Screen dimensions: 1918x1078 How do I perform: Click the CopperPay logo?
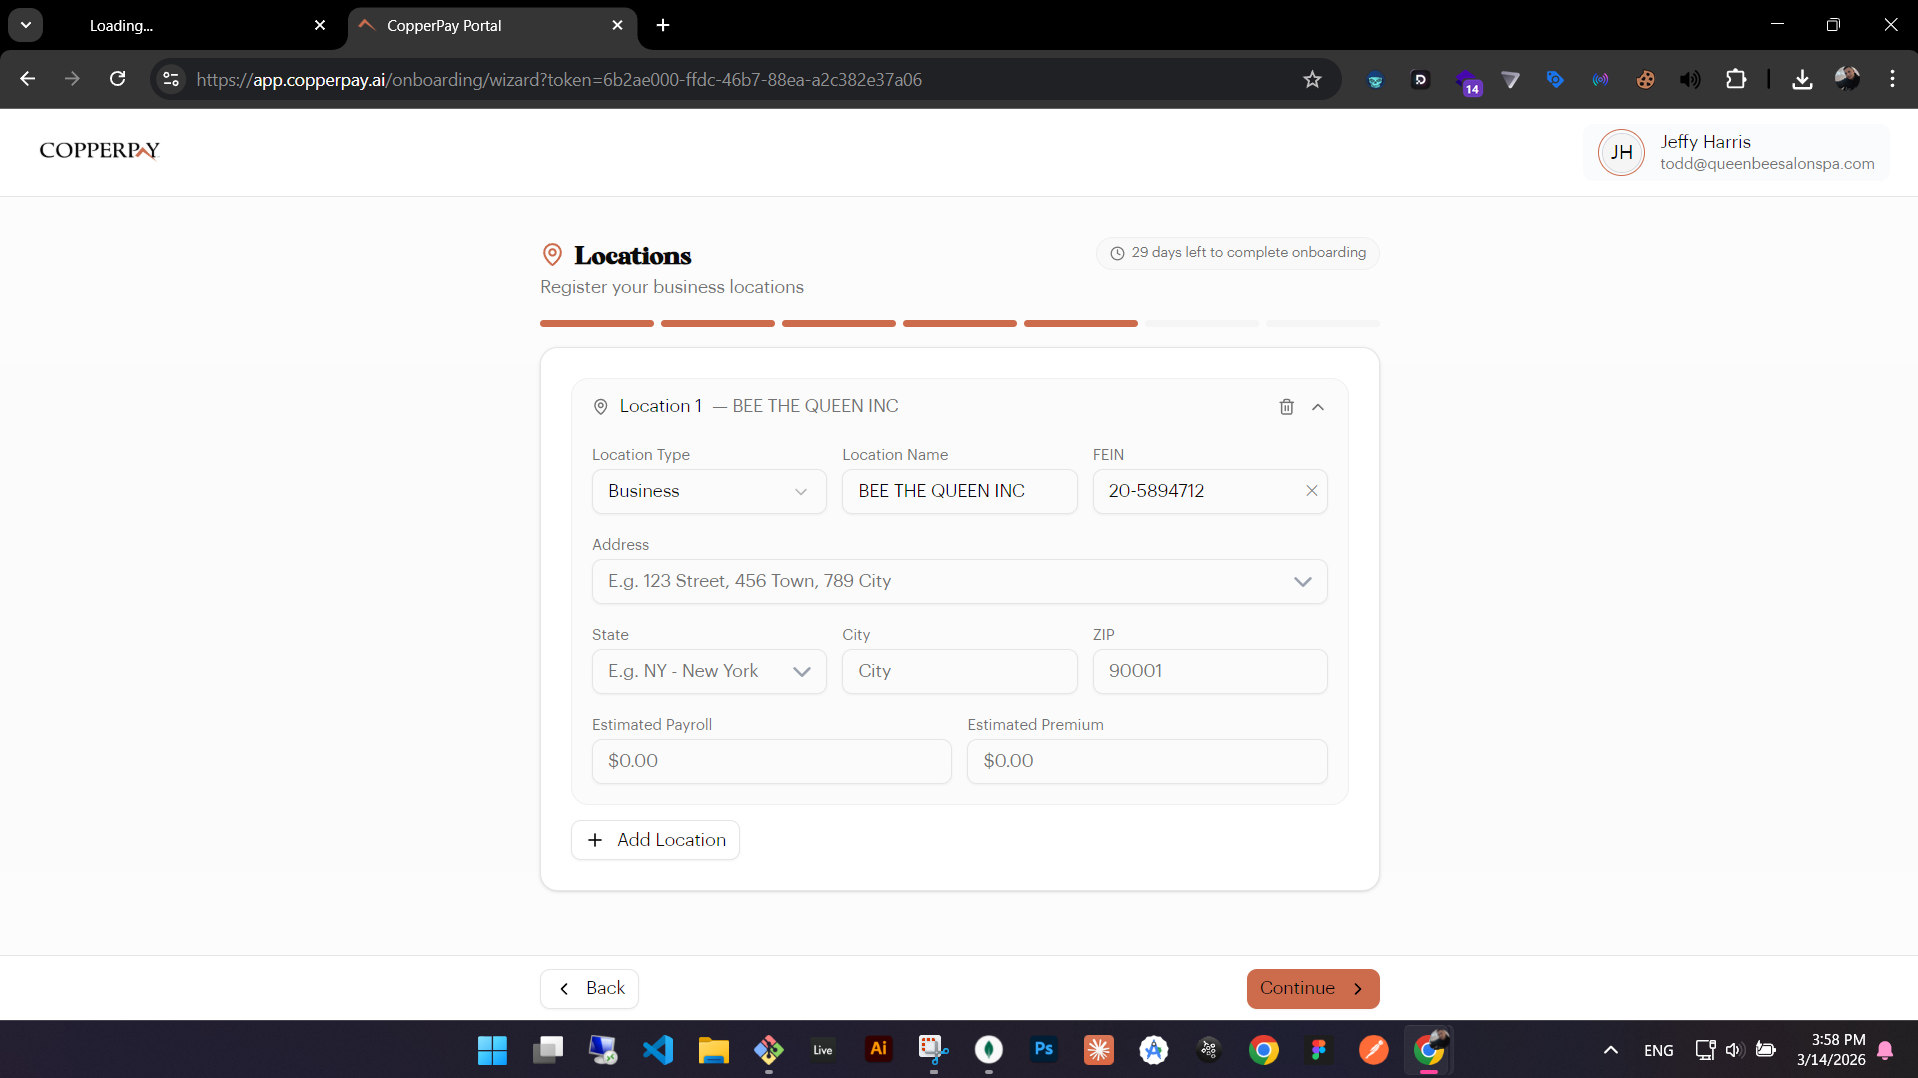[100, 151]
